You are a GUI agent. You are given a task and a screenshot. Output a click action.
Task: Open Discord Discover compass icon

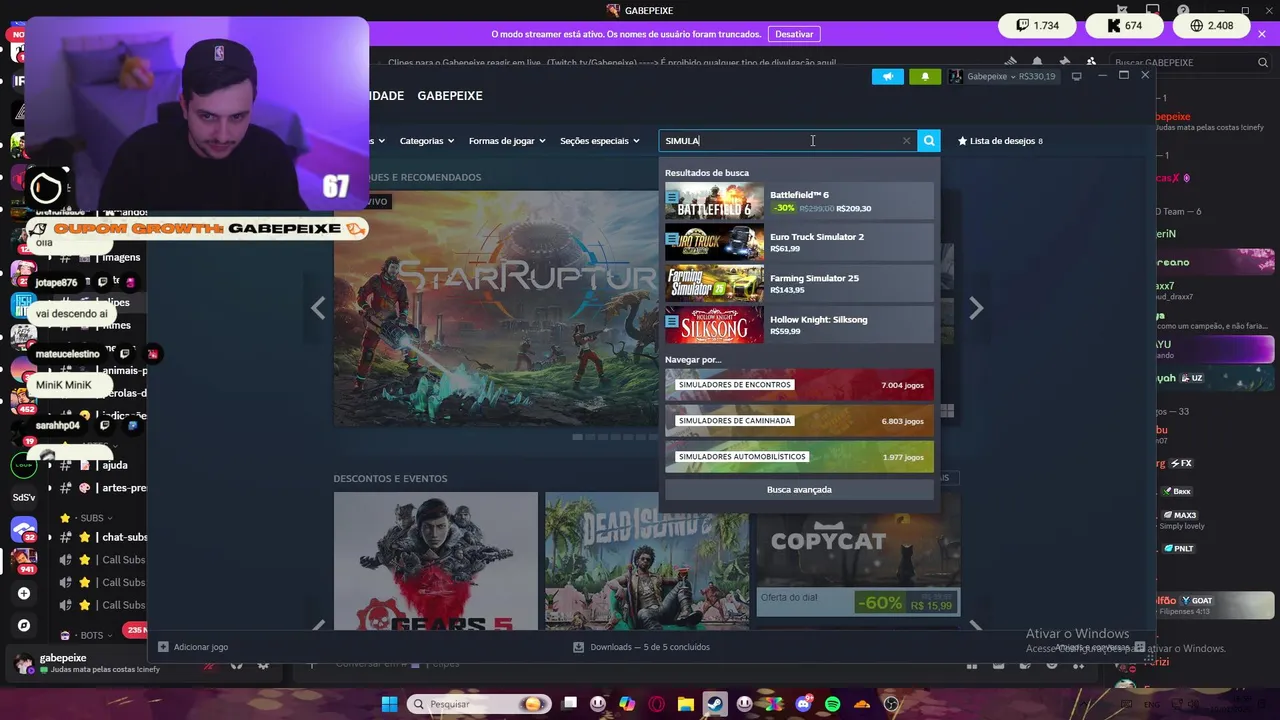click(x=24, y=625)
